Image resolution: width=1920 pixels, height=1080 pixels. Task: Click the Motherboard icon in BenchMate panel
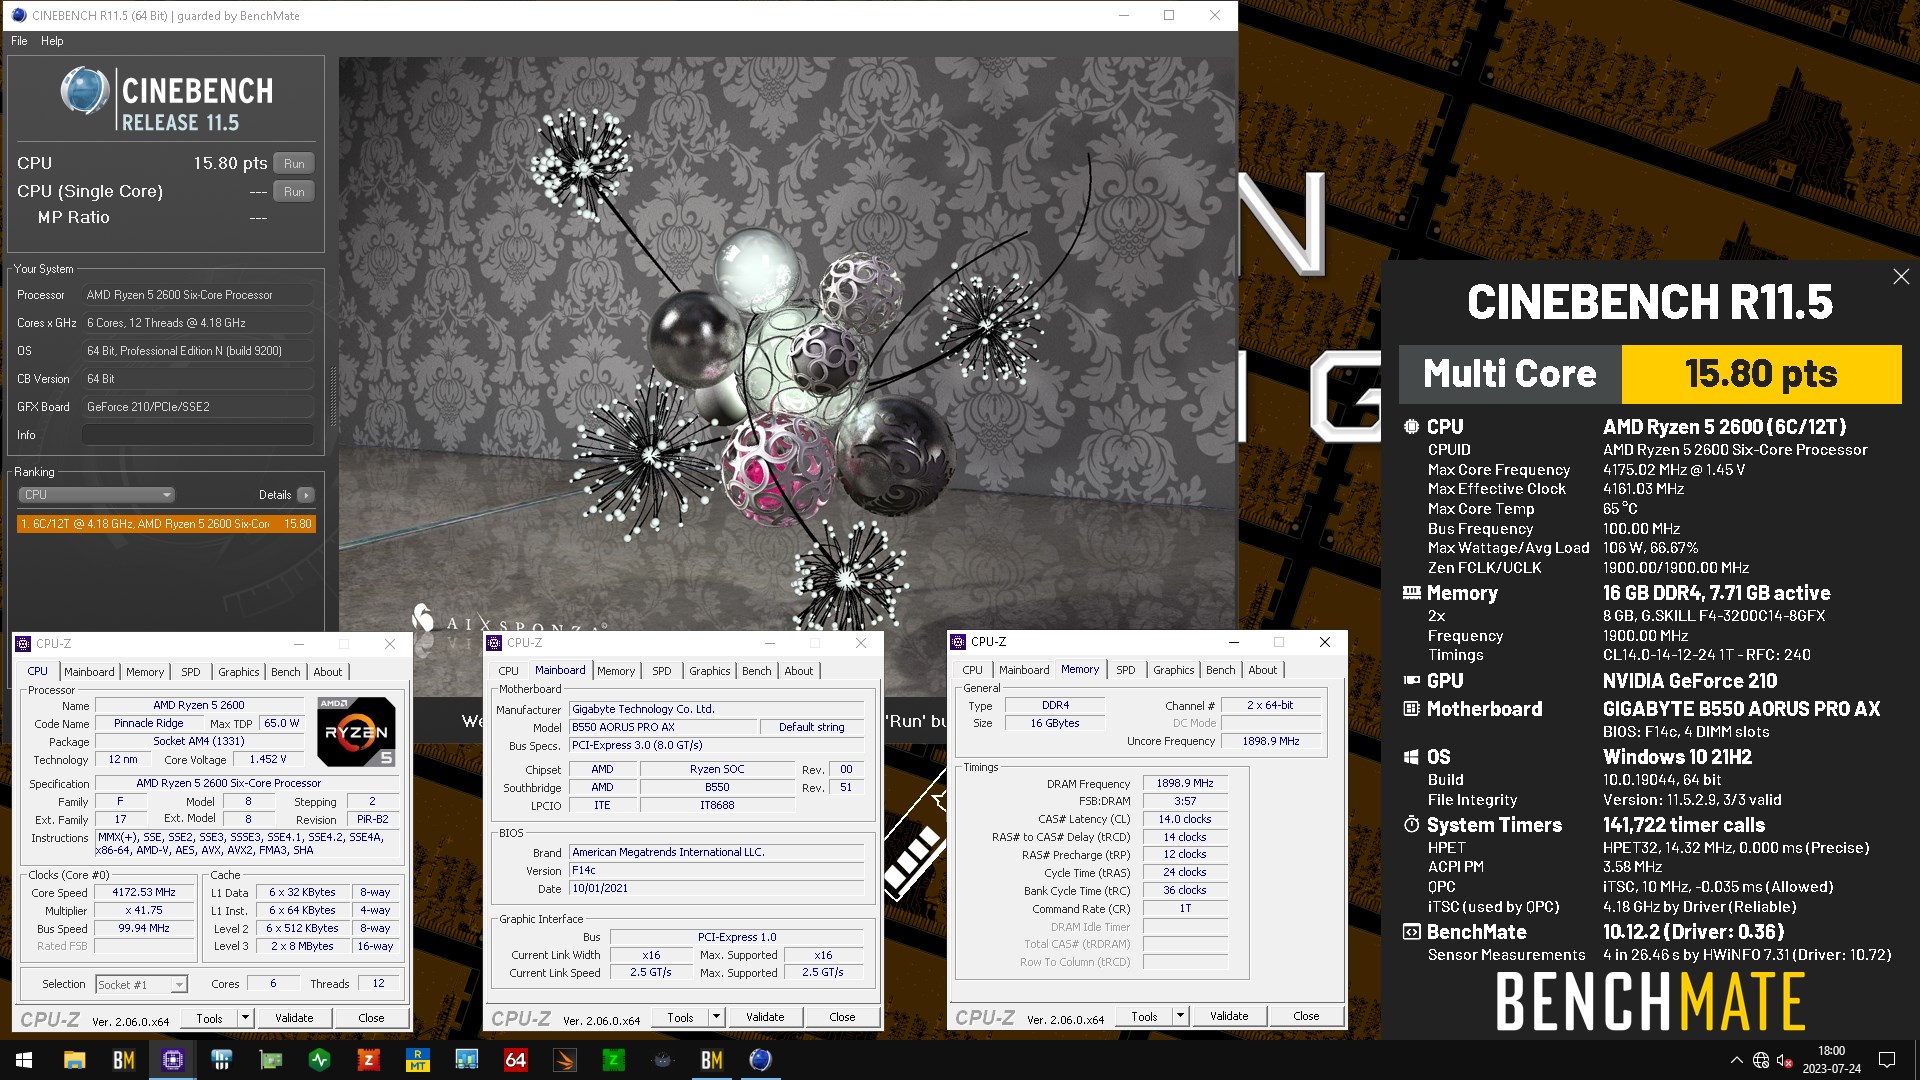click(x=1411, y=709)
